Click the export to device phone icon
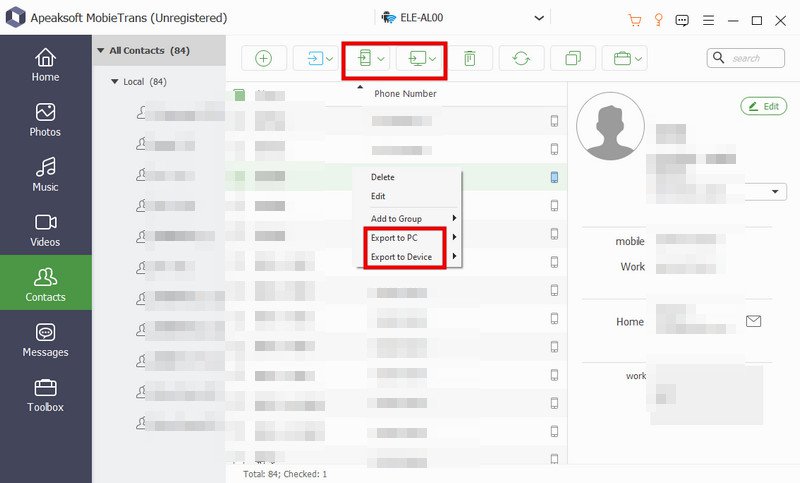Image resolution: width=800 pixels, height=483 pixels. 365,58
